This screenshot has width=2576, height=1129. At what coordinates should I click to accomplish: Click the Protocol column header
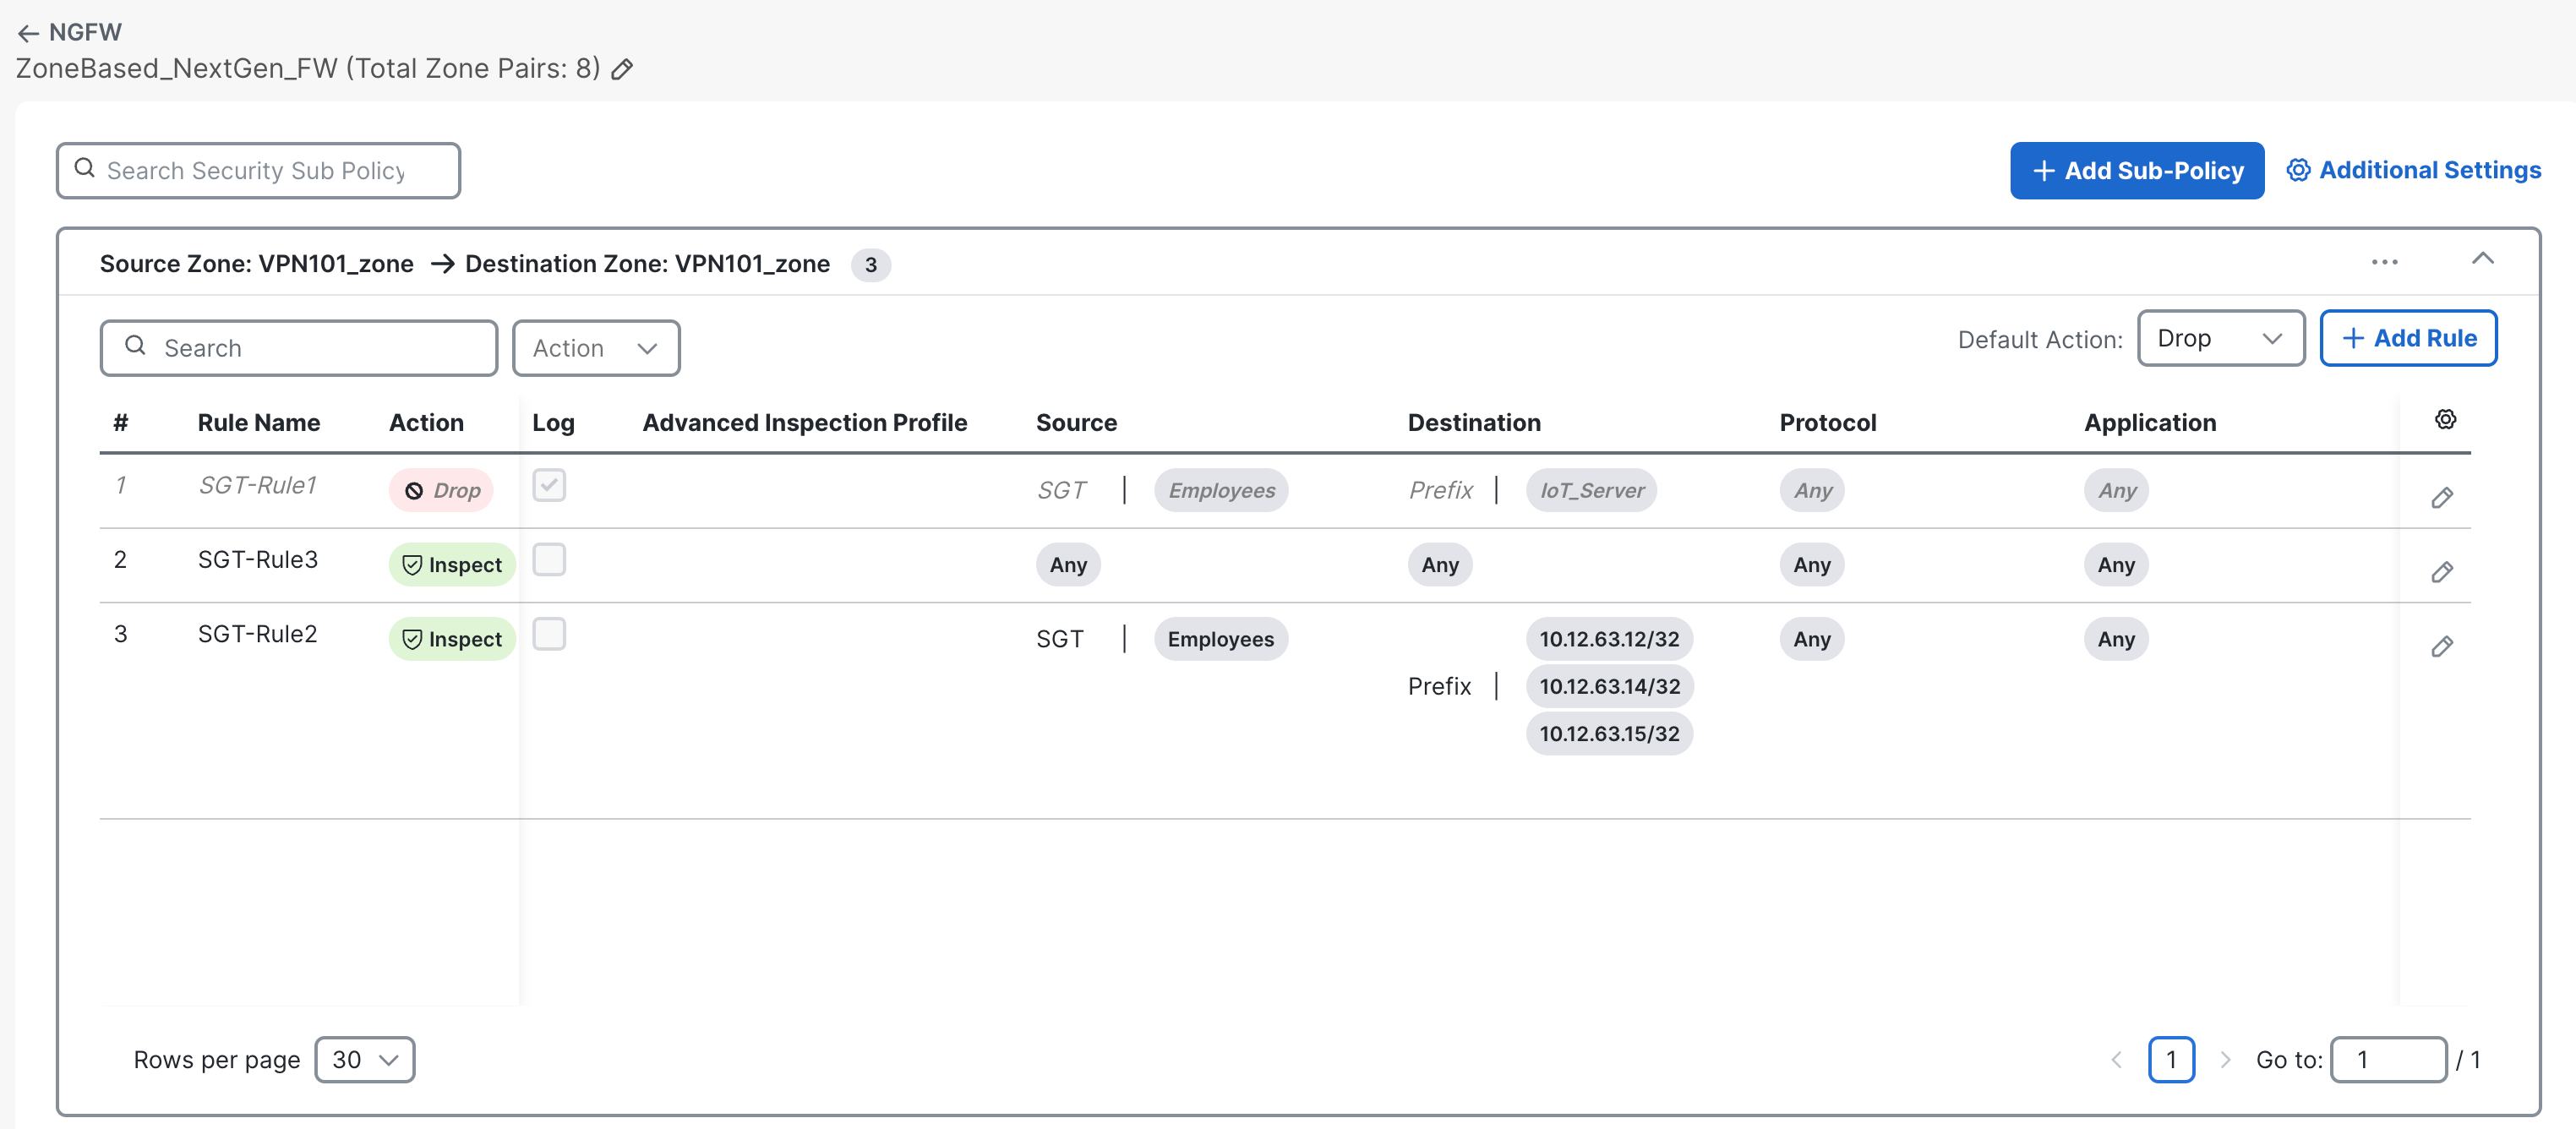[x=1828, y=423]
